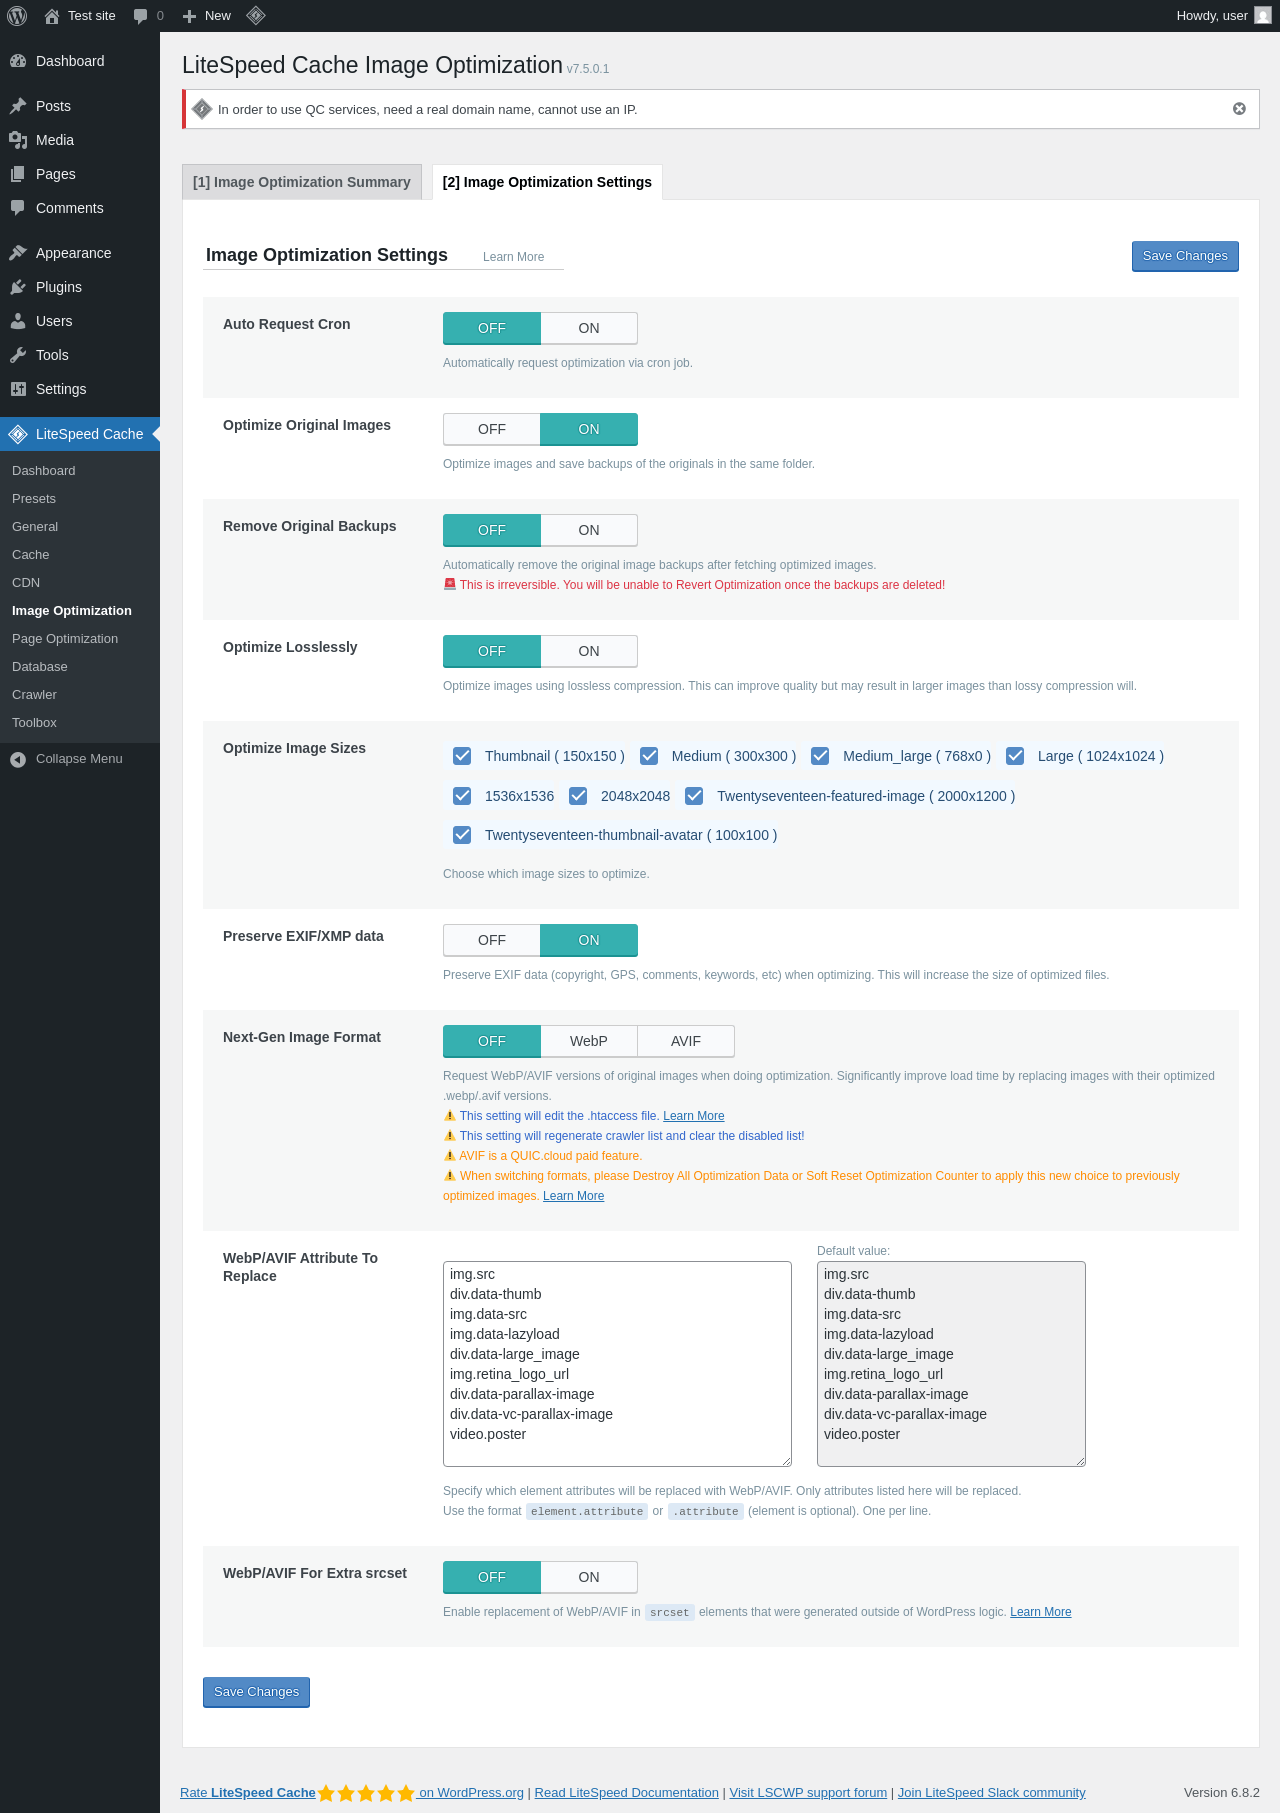Viewport: 1280px width, 1813px height.
Task: Uncheck the 2048x2048 image size checkbox
Action: [578, 796]
